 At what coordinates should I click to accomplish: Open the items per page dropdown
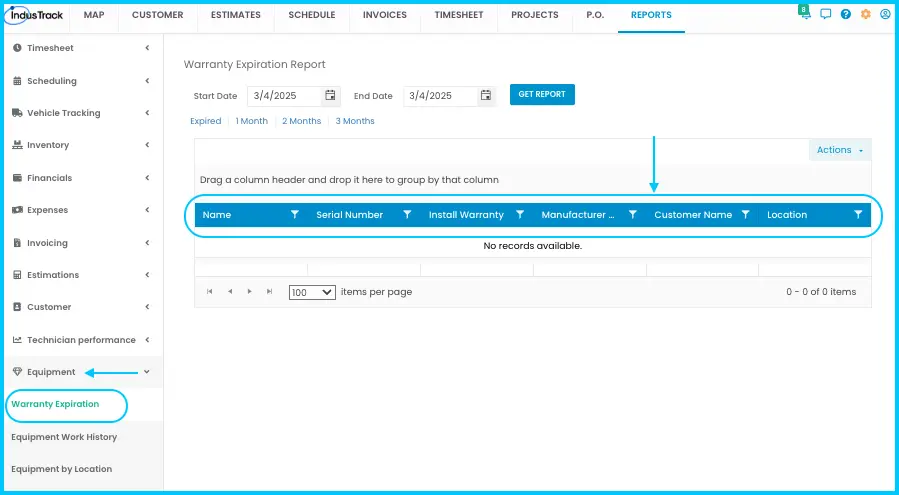(x=312, y=293)
